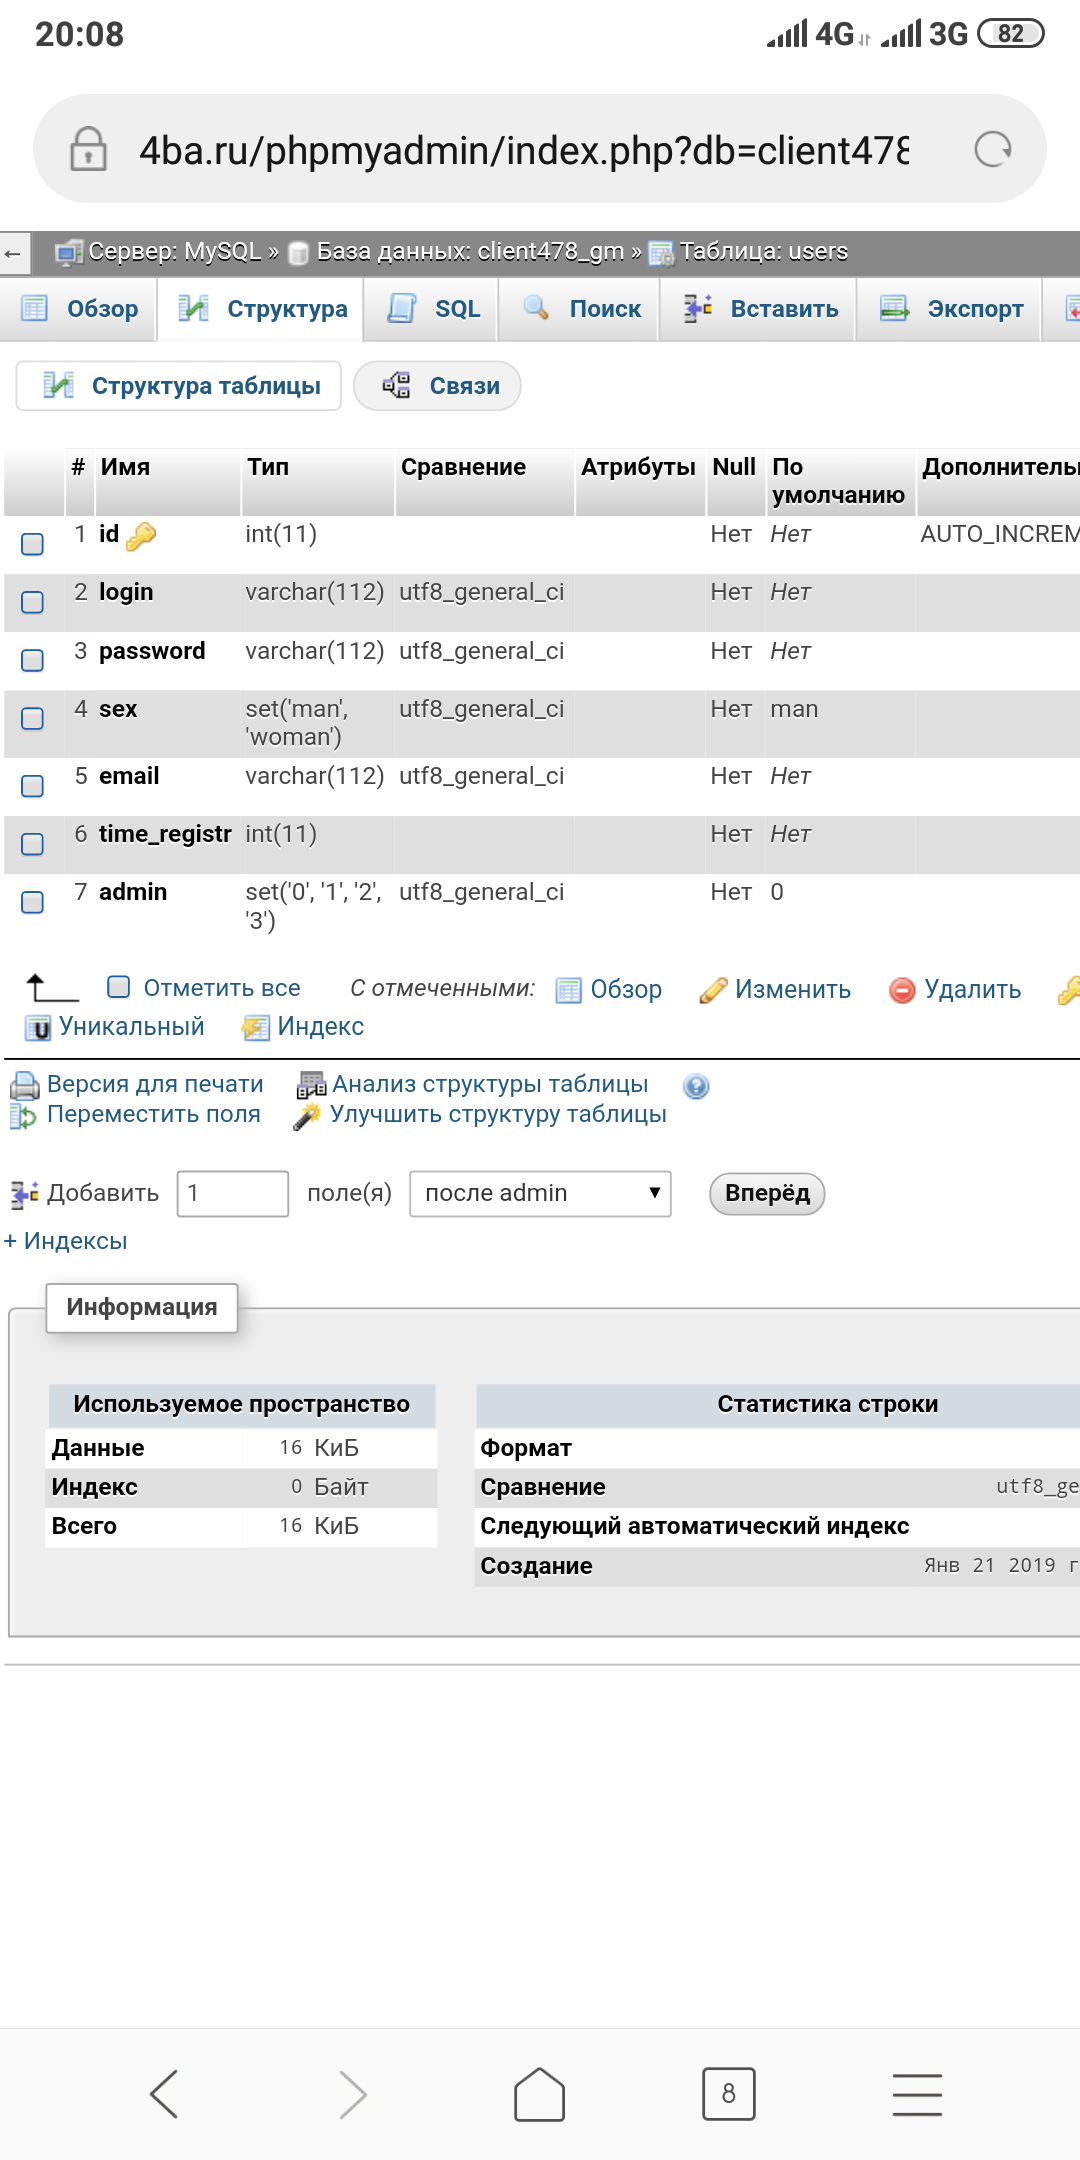Select the password column checkbox

(33, 660)
